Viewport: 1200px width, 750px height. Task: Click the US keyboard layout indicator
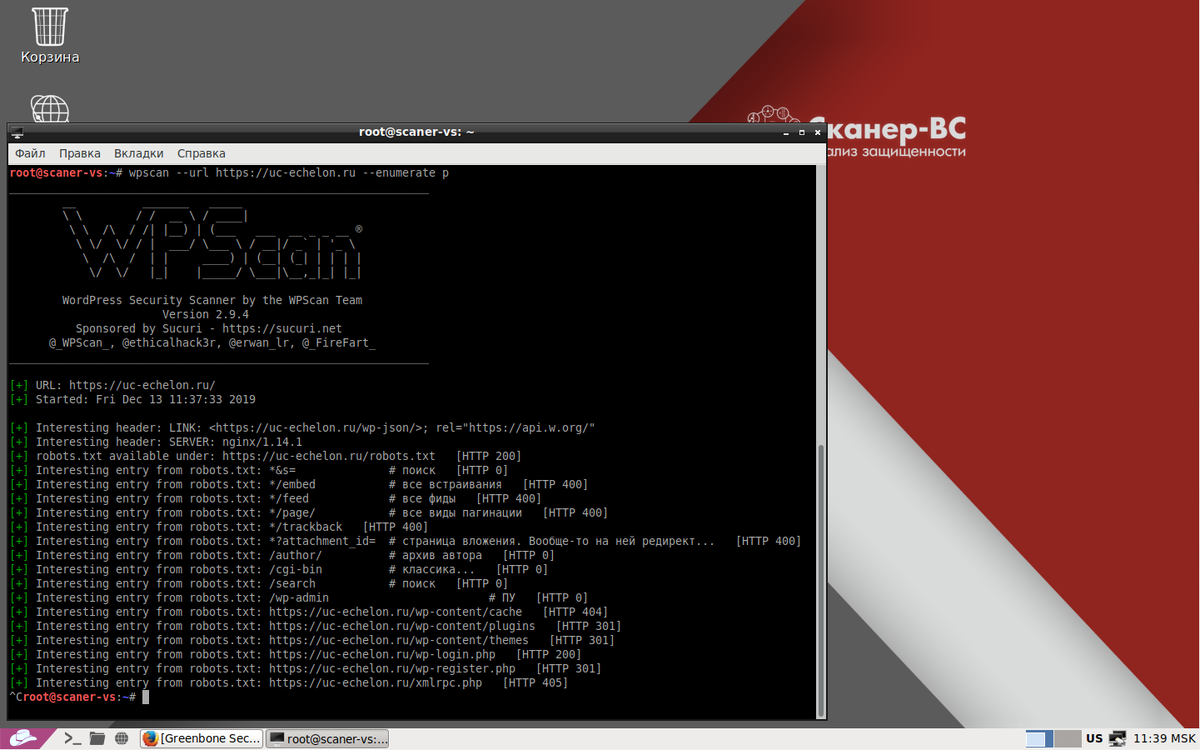tap(1094, 739)
